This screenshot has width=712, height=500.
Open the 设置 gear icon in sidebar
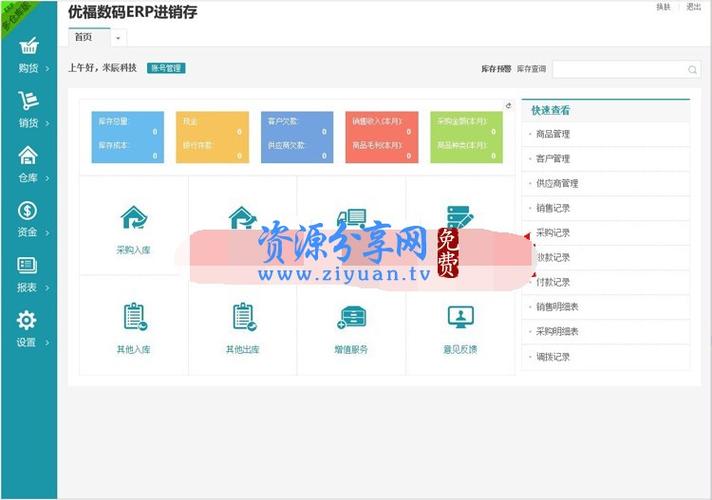(26, 321)
